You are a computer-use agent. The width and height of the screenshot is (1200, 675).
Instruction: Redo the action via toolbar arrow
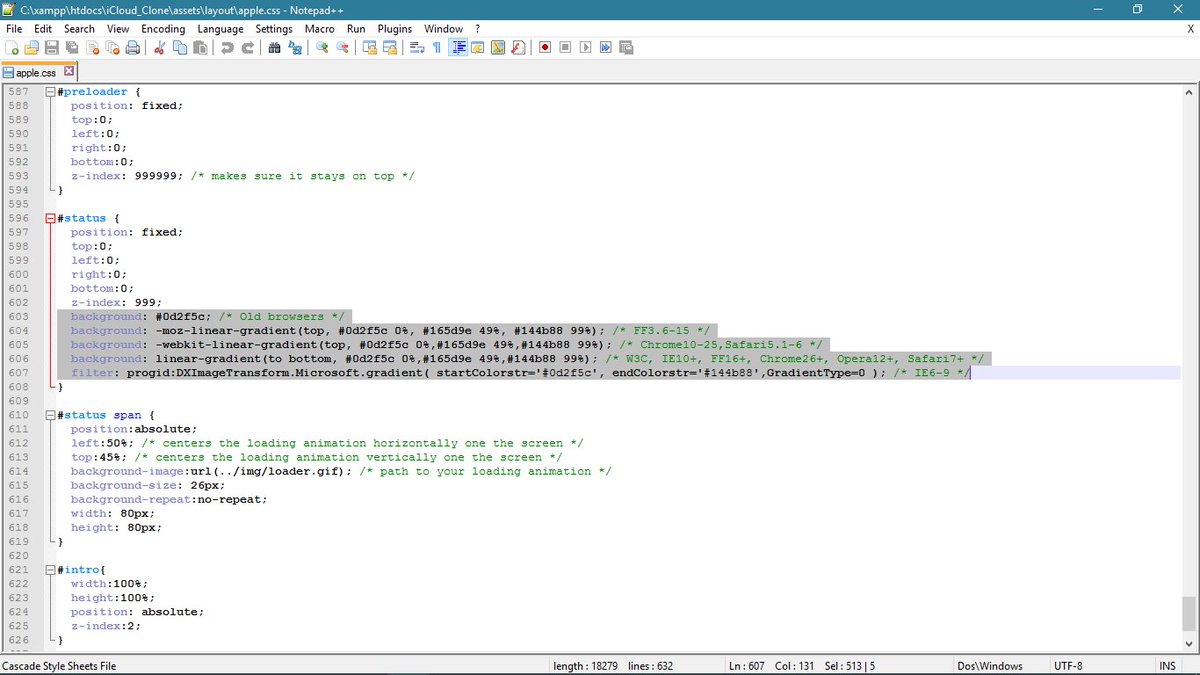pos(247,47)
